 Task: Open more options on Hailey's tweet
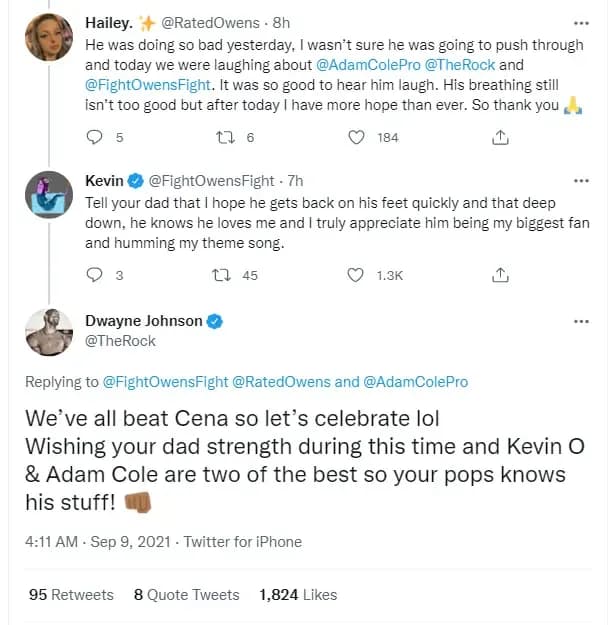click(x=581, y=22)
